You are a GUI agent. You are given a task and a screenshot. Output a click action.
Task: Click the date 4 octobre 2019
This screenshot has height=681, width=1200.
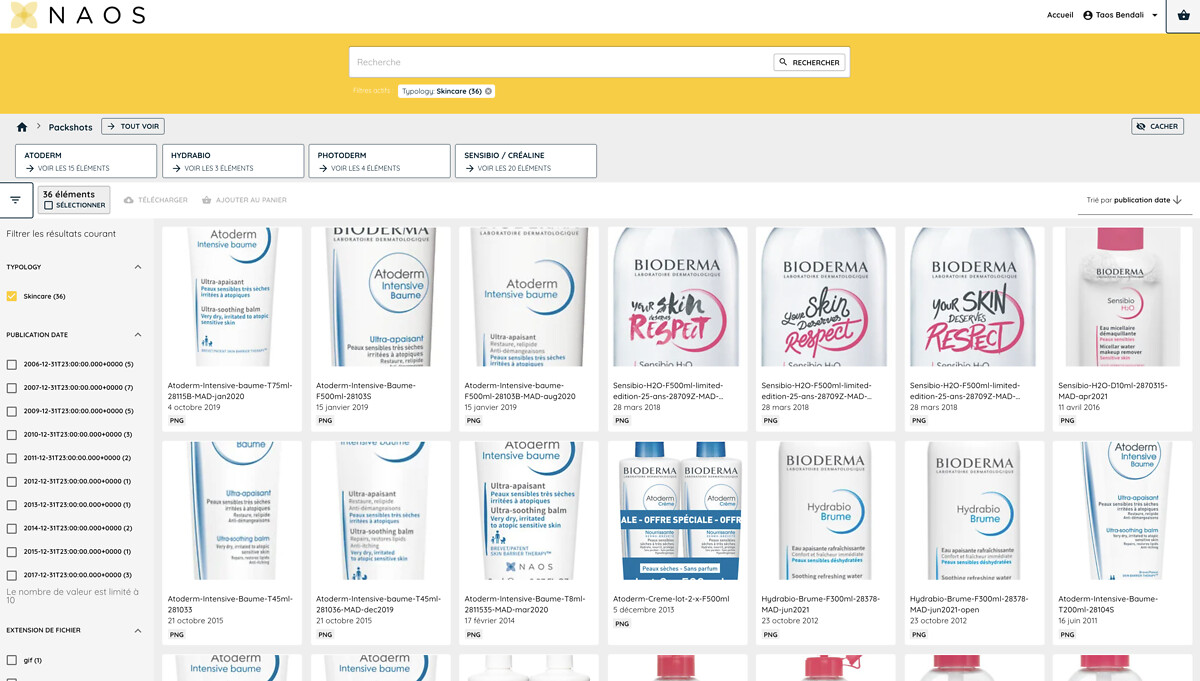[195, 407]
